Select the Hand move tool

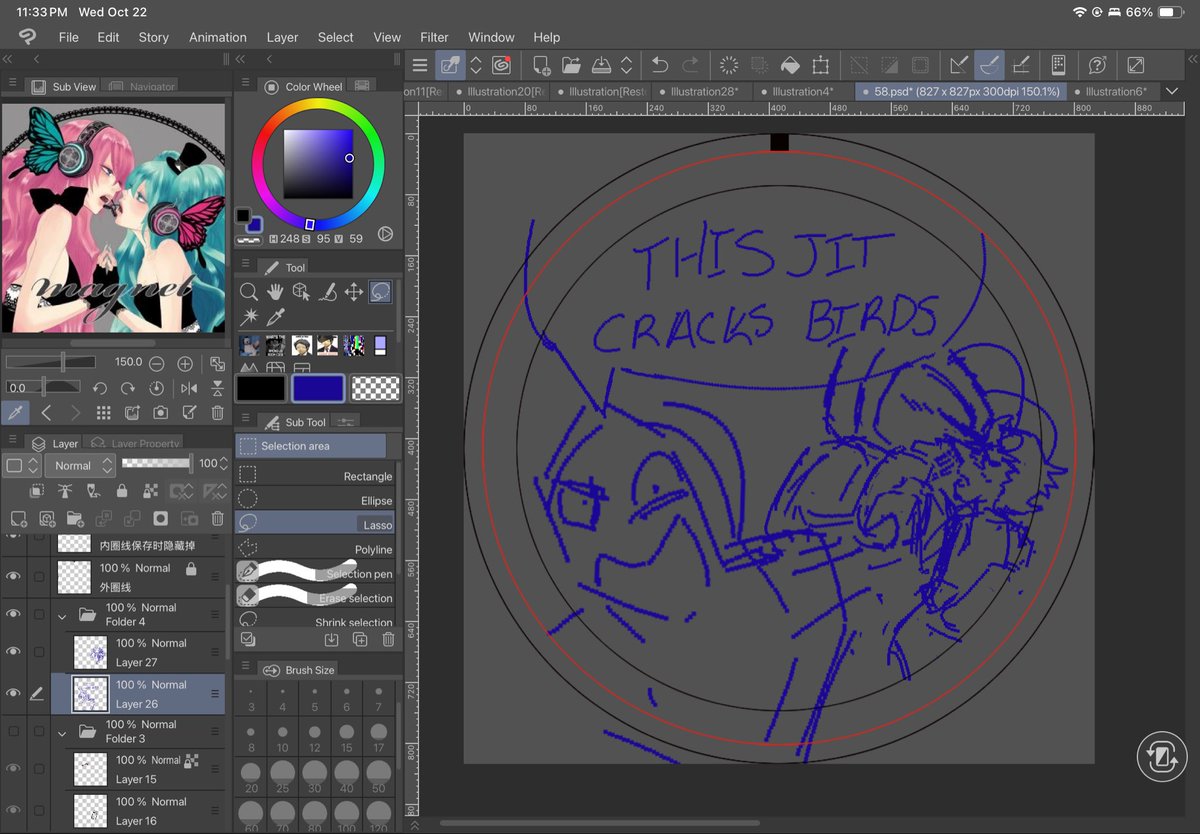click(x=275, y=292)
